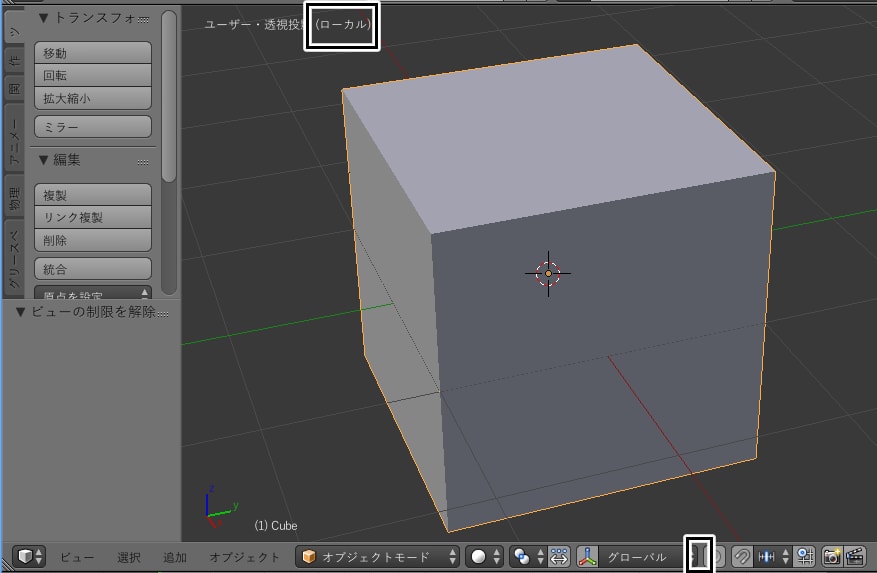Open the ビュー menu
Viewport: 877px width, 573px height.
[77, 557]
